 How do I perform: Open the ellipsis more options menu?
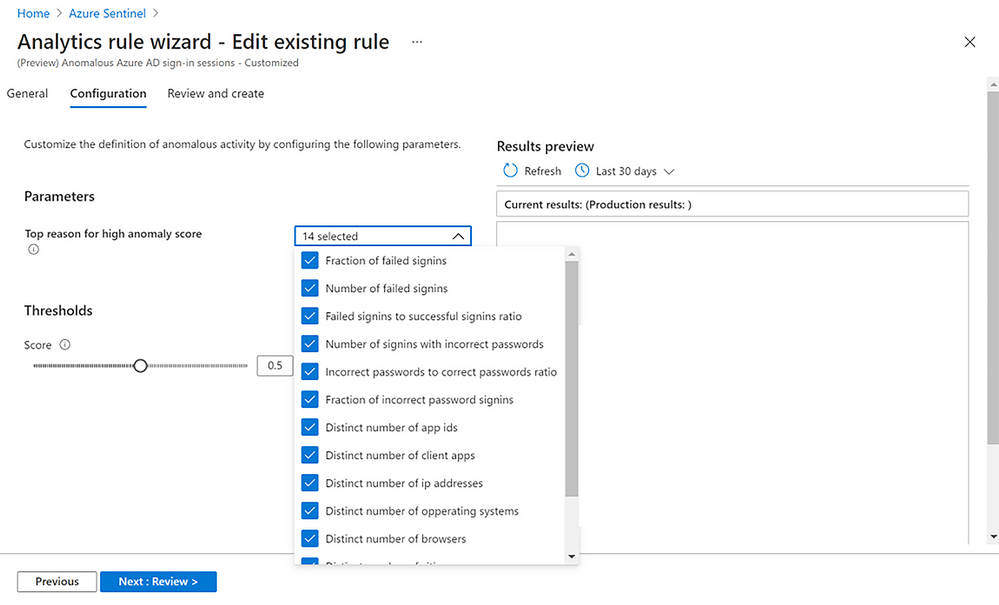point(417,42)
